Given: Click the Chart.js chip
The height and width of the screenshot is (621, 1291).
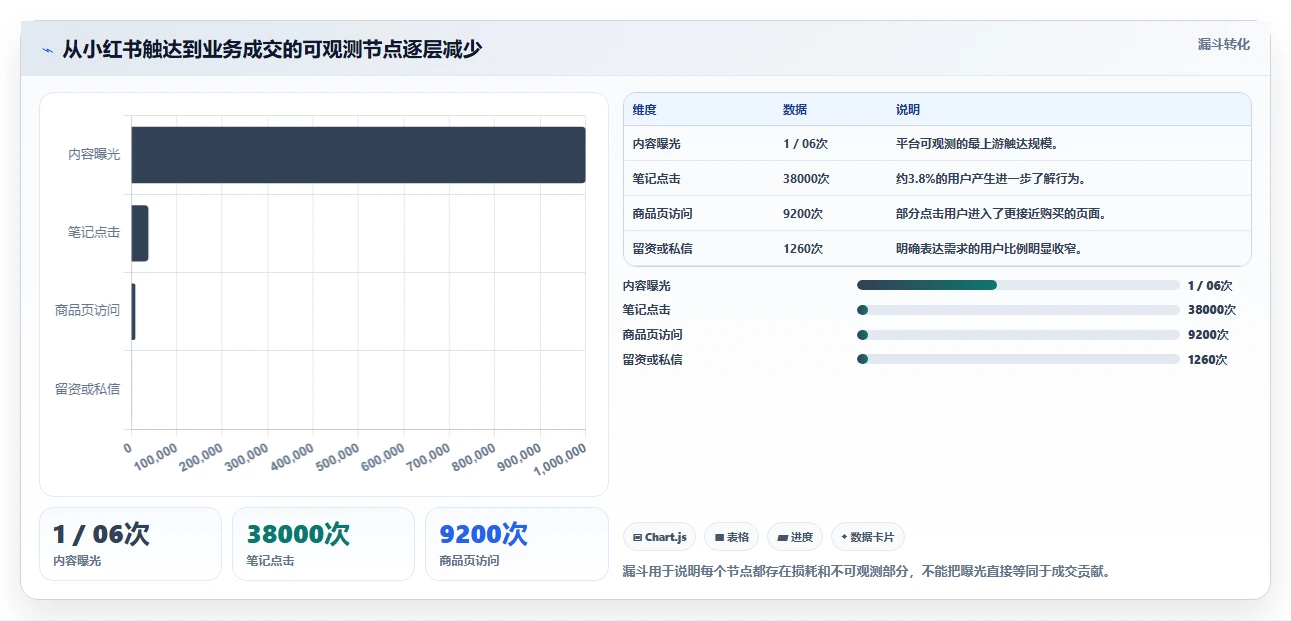Looking at the screenshot, I should coord(660,537).
